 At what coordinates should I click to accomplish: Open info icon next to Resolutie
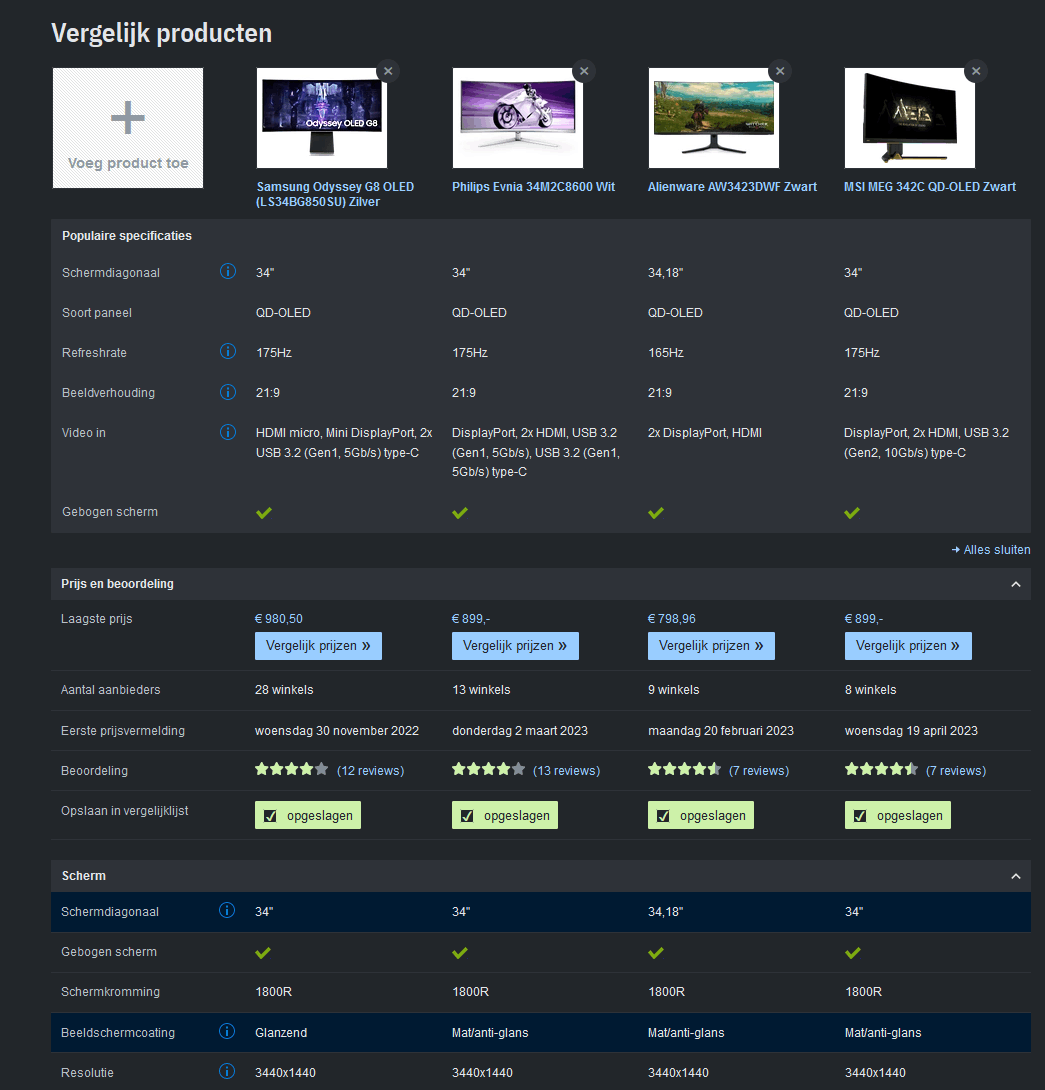[227, 1072]
